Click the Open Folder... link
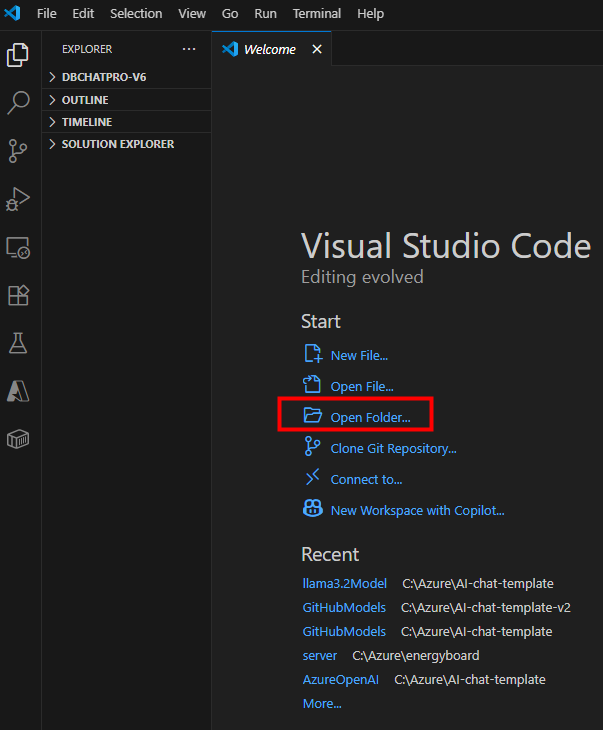Viewport: 603px width, 730px height. point(370,418)
